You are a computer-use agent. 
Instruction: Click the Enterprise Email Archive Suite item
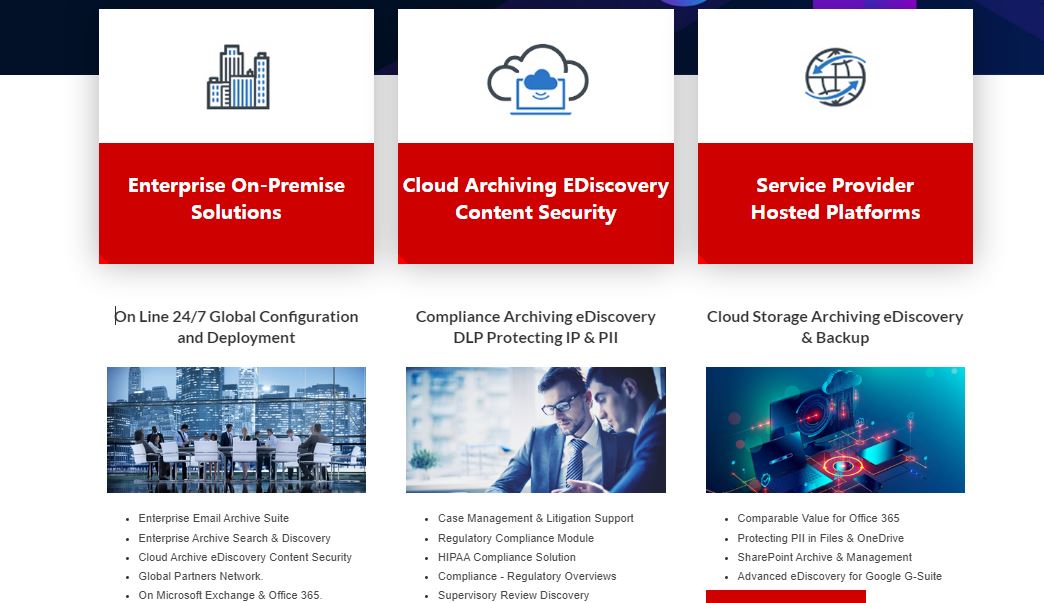[x=214, y=518]
